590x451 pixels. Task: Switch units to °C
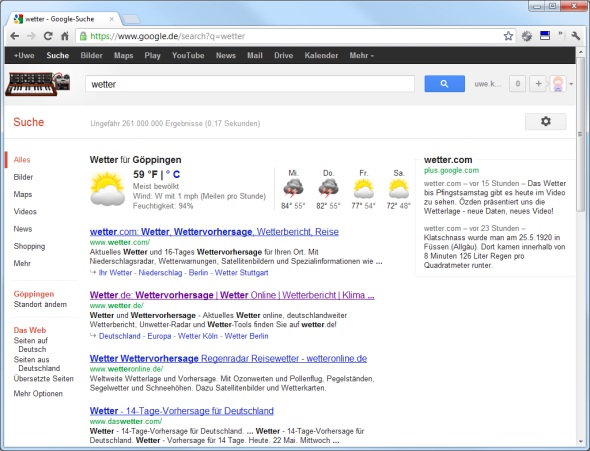[173, 175]
